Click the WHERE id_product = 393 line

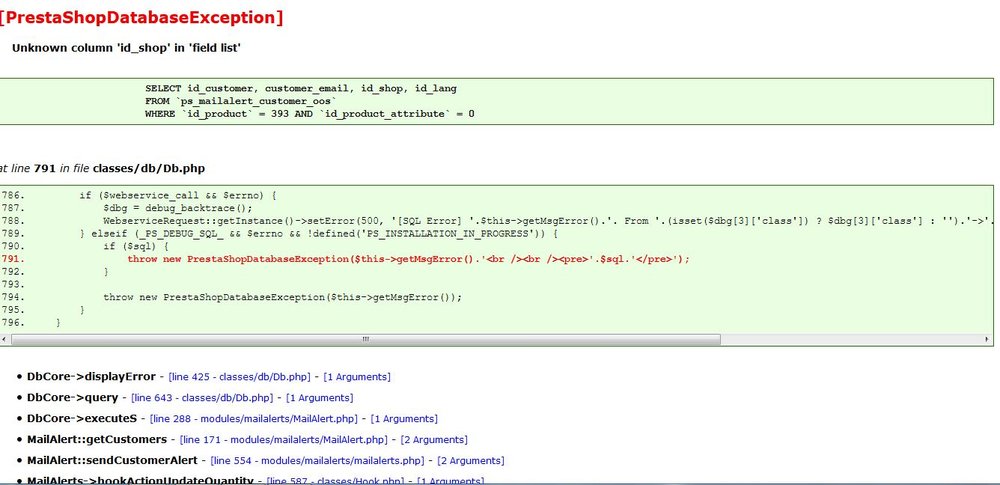pyautogui.click(x=309, y=114)
